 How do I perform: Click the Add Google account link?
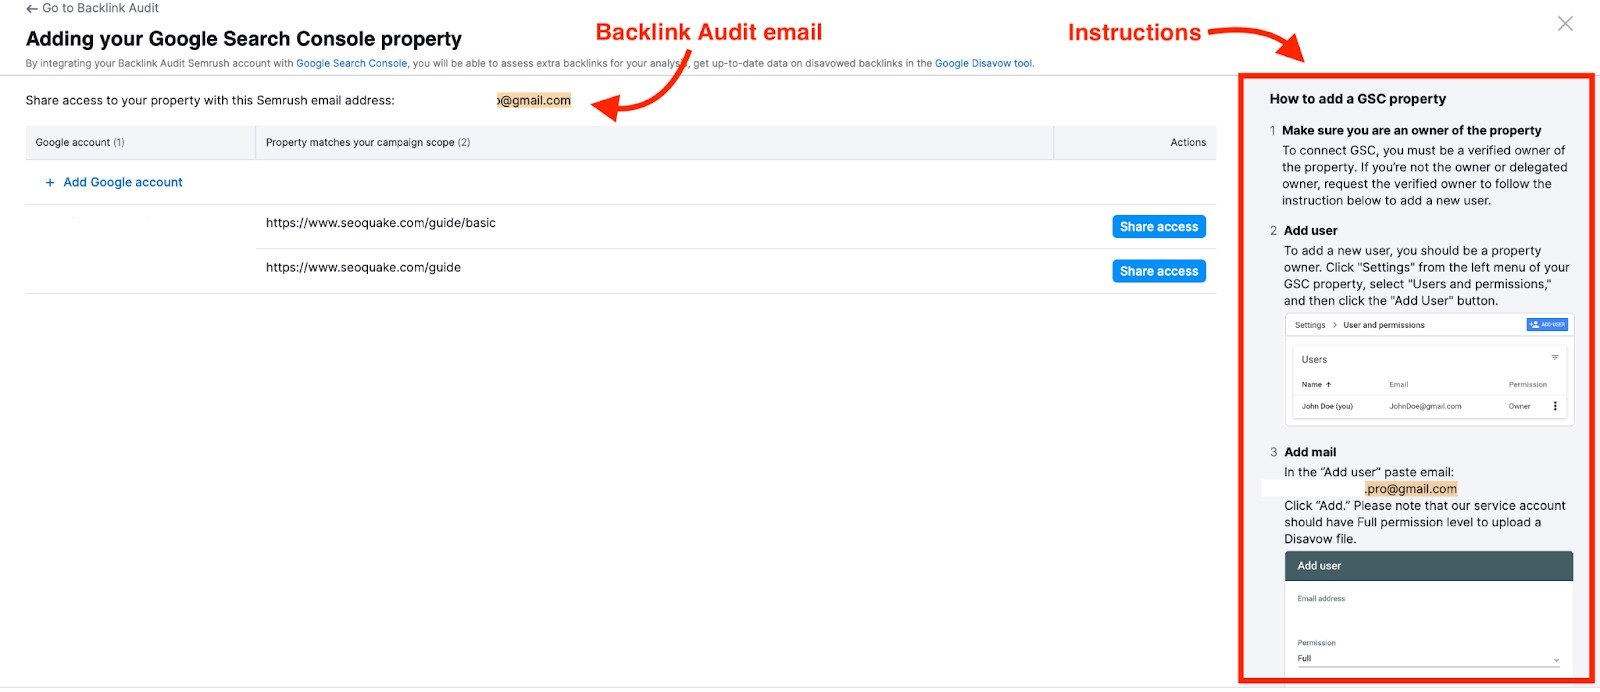(122, 182)
